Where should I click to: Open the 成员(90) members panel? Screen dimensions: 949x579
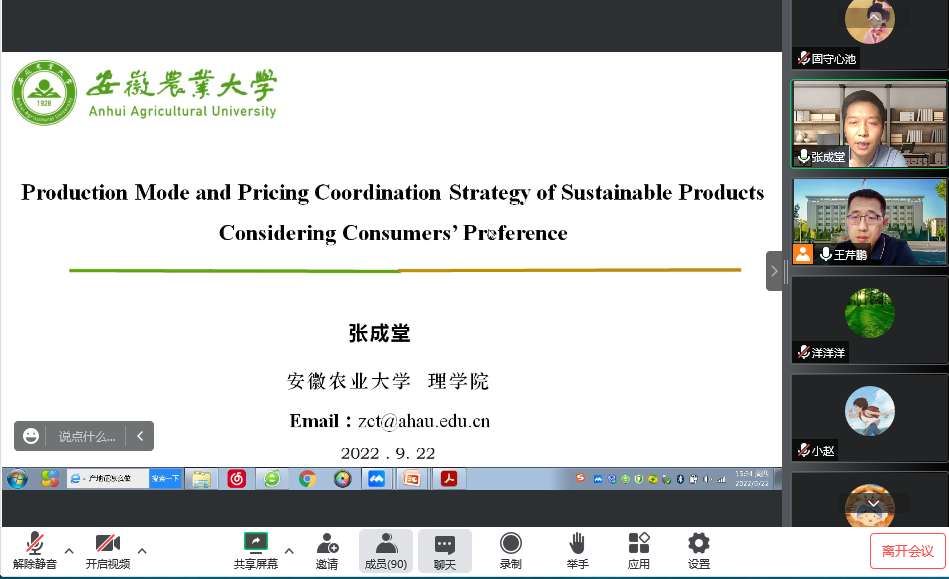click(x=385, y=550)
